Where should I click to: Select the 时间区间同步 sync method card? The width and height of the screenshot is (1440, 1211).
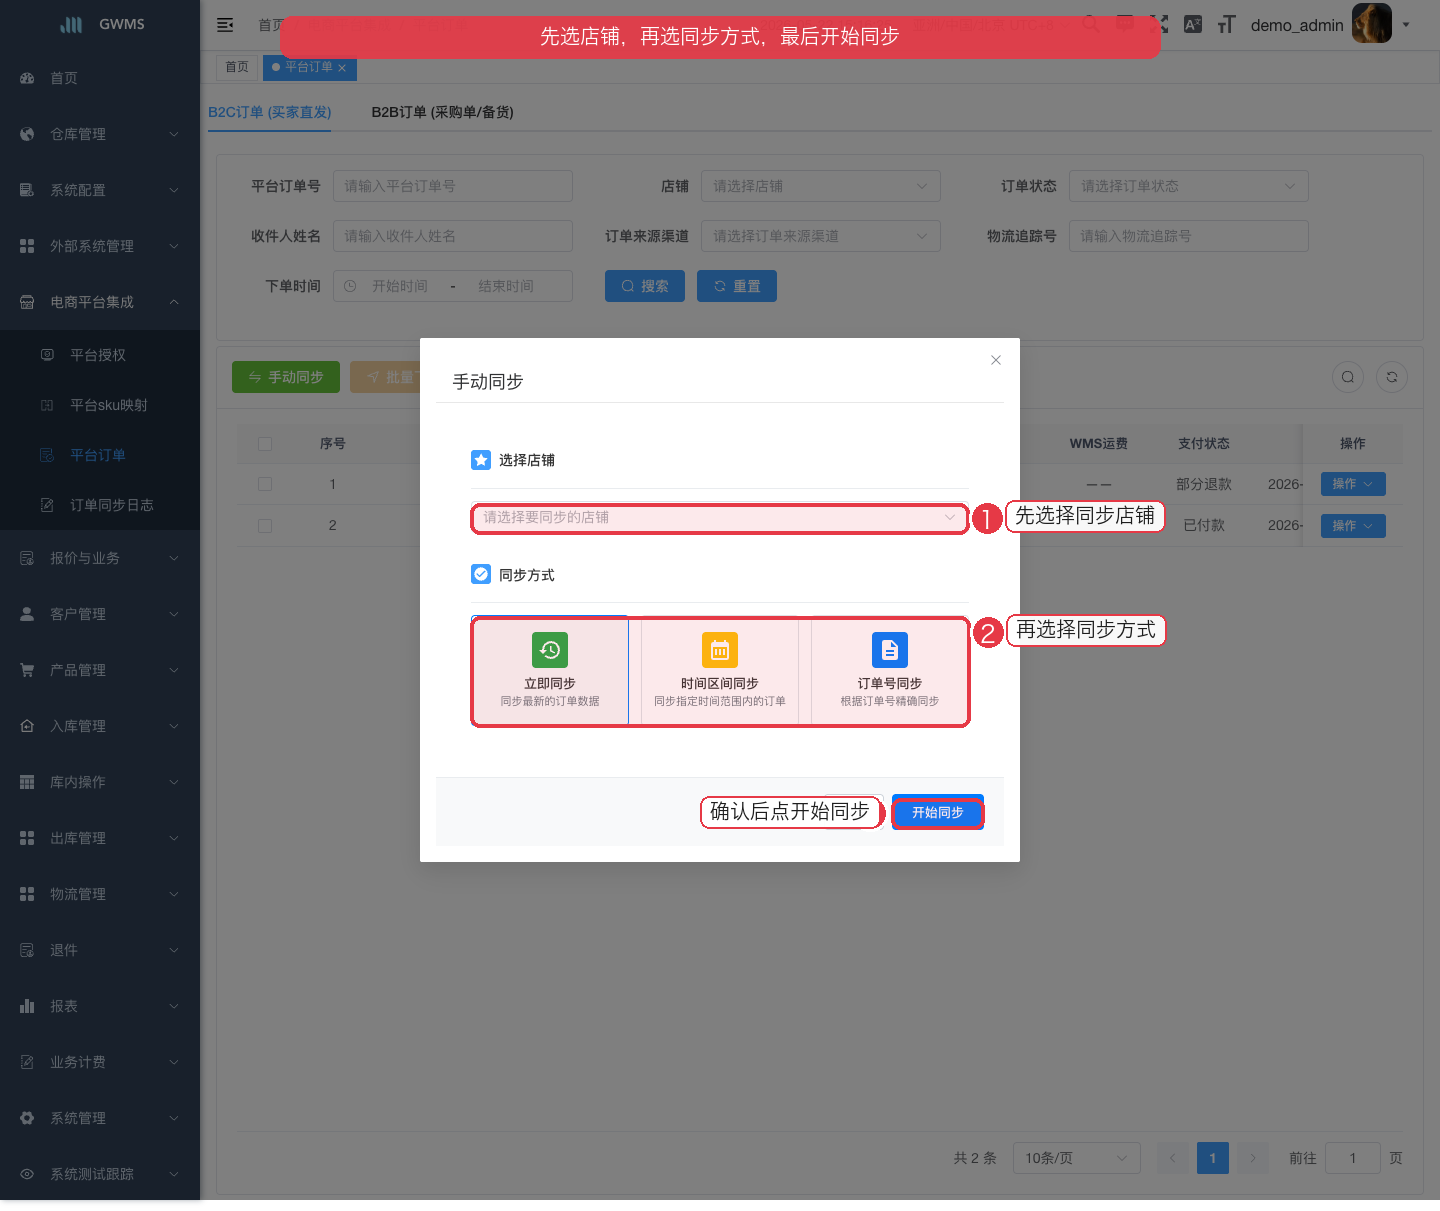720,671
